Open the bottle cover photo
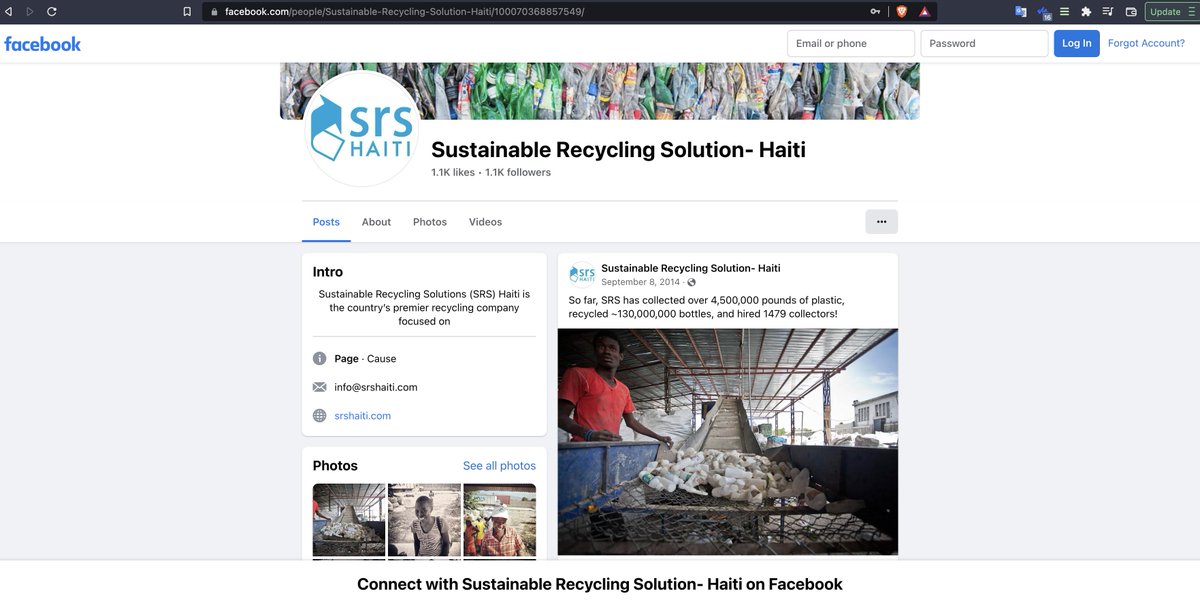 click(600, 91)
